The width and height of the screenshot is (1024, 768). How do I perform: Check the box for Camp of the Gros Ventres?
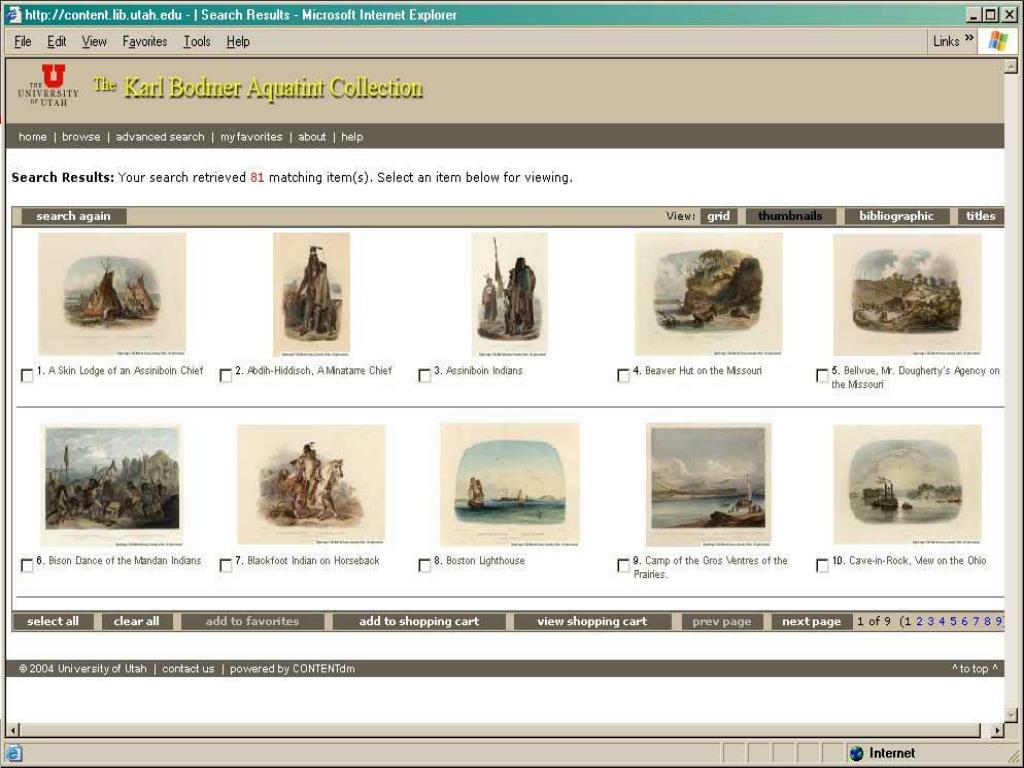624,566
